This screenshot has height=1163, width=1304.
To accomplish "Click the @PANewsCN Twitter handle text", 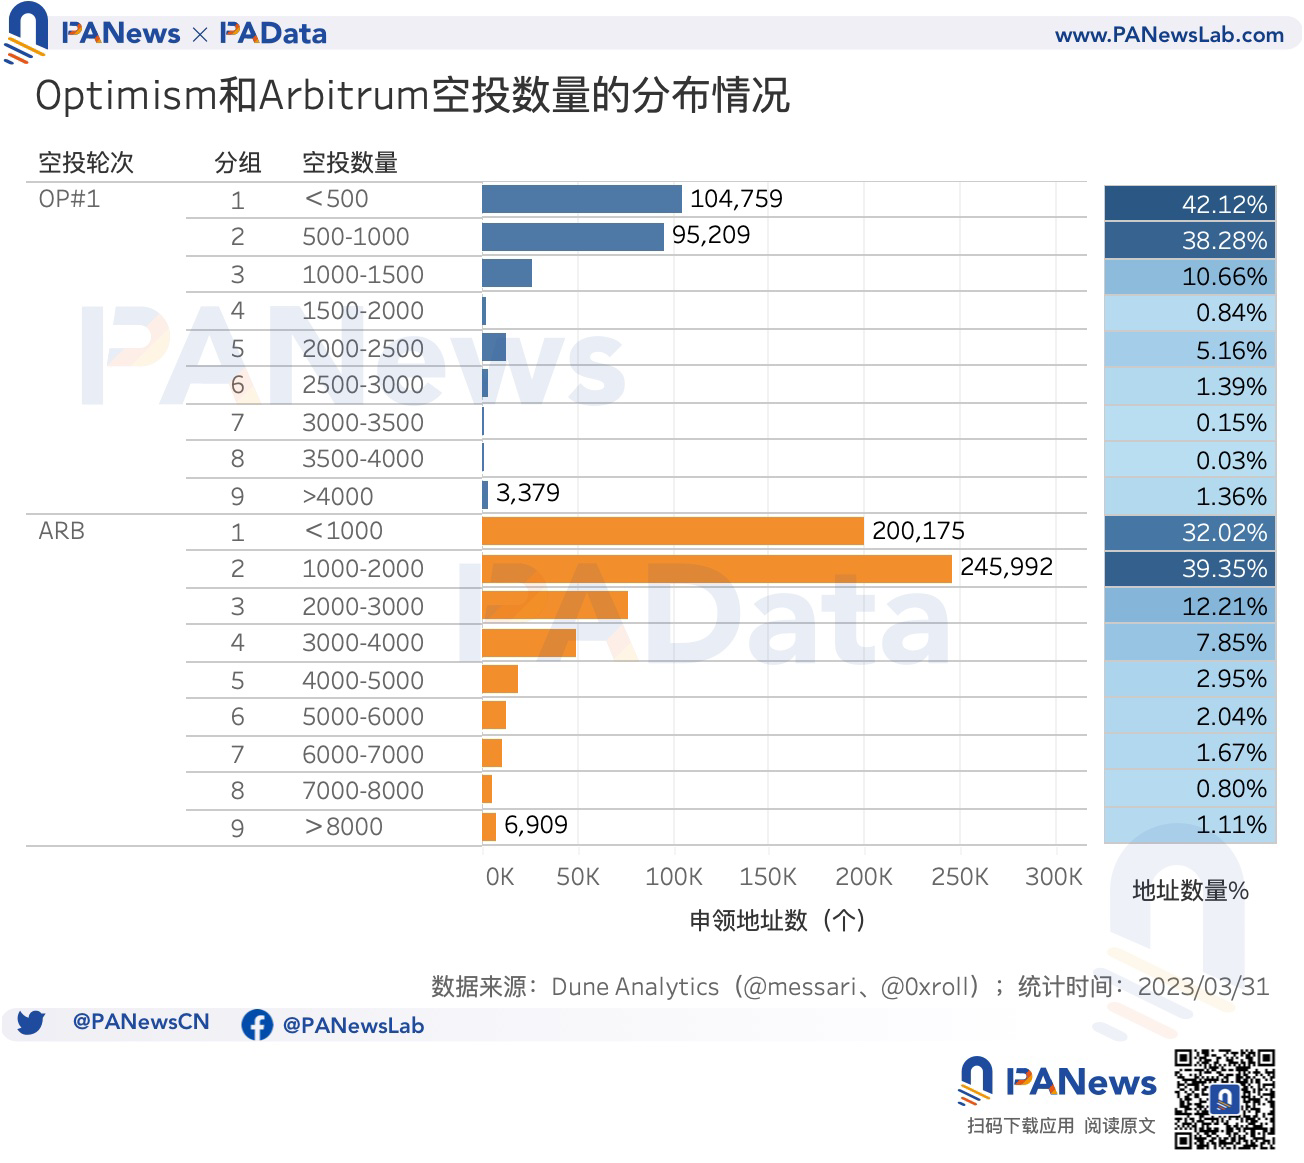I will tap(140, 1022).
